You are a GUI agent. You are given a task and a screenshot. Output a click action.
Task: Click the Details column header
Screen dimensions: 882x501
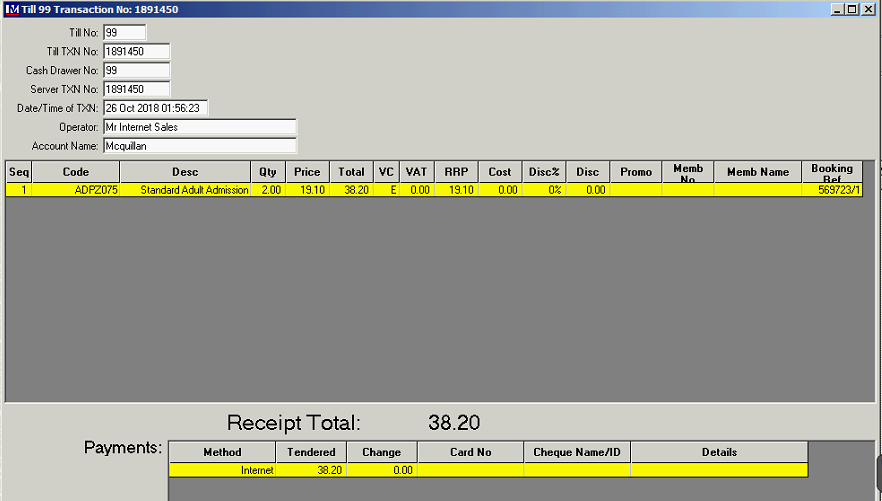coord(719,452)
